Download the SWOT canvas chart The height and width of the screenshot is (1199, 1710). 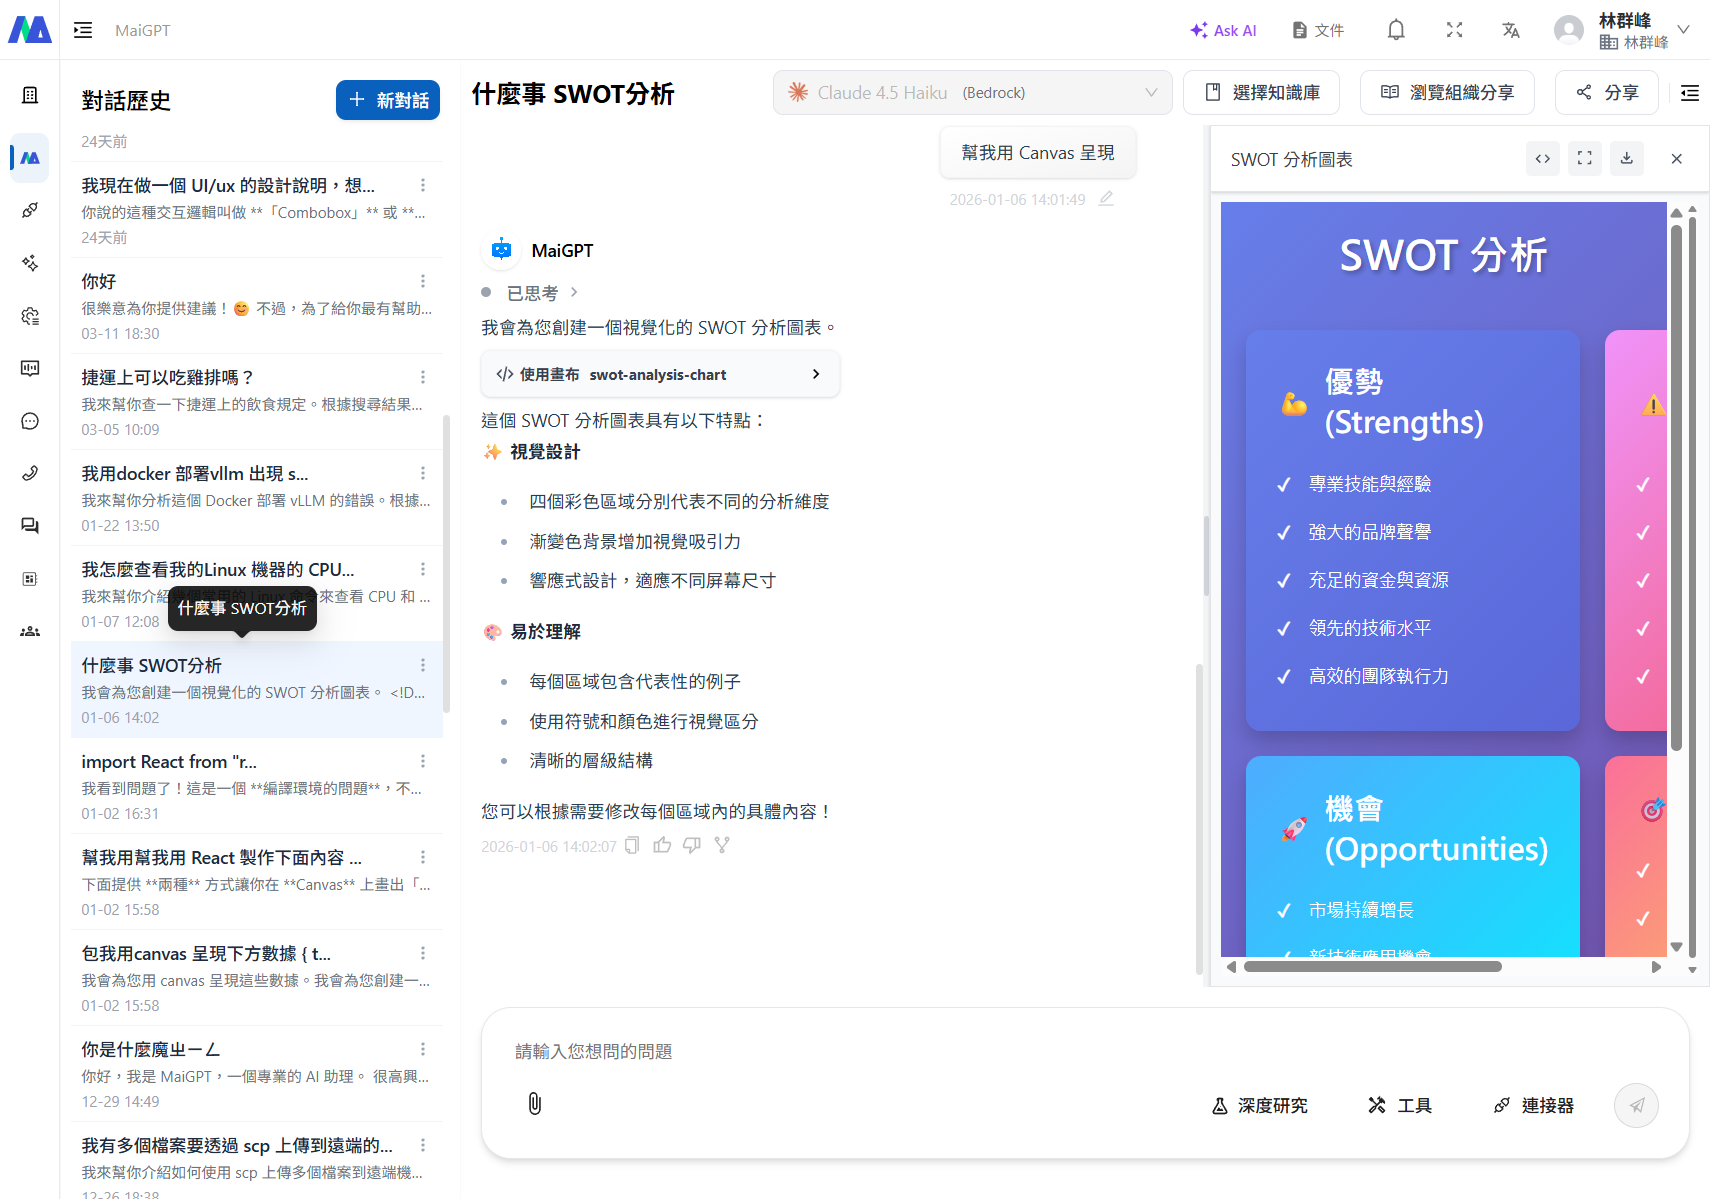(1627, 158)
